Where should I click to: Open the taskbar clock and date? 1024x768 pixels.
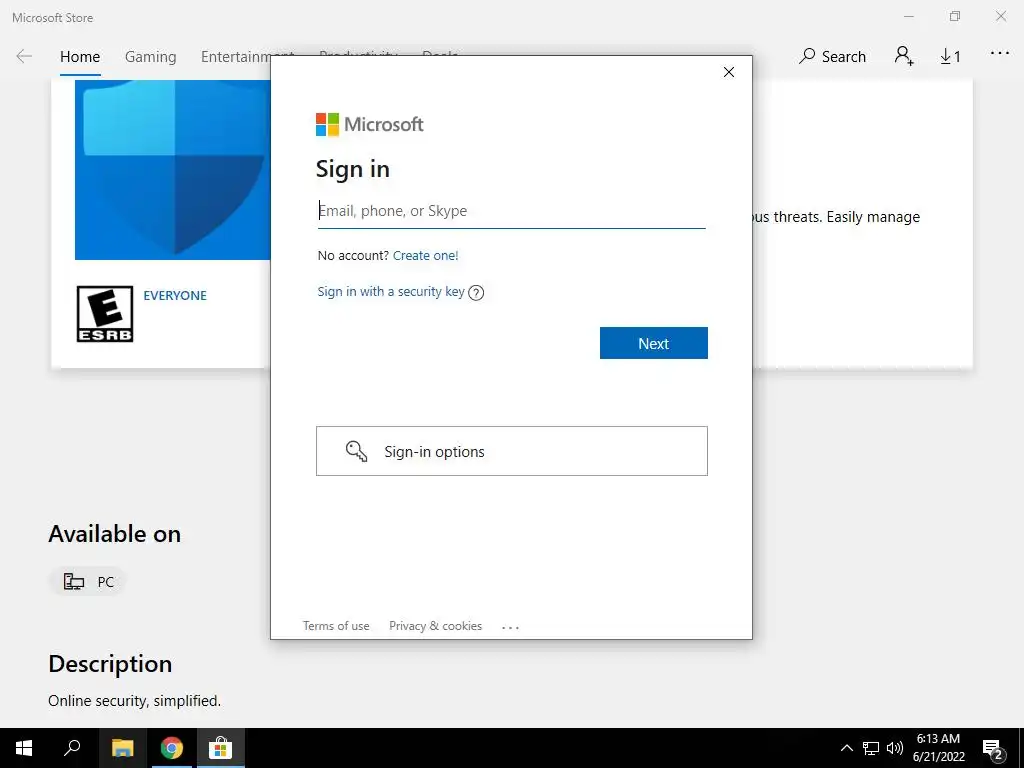[x=938, y=748]
